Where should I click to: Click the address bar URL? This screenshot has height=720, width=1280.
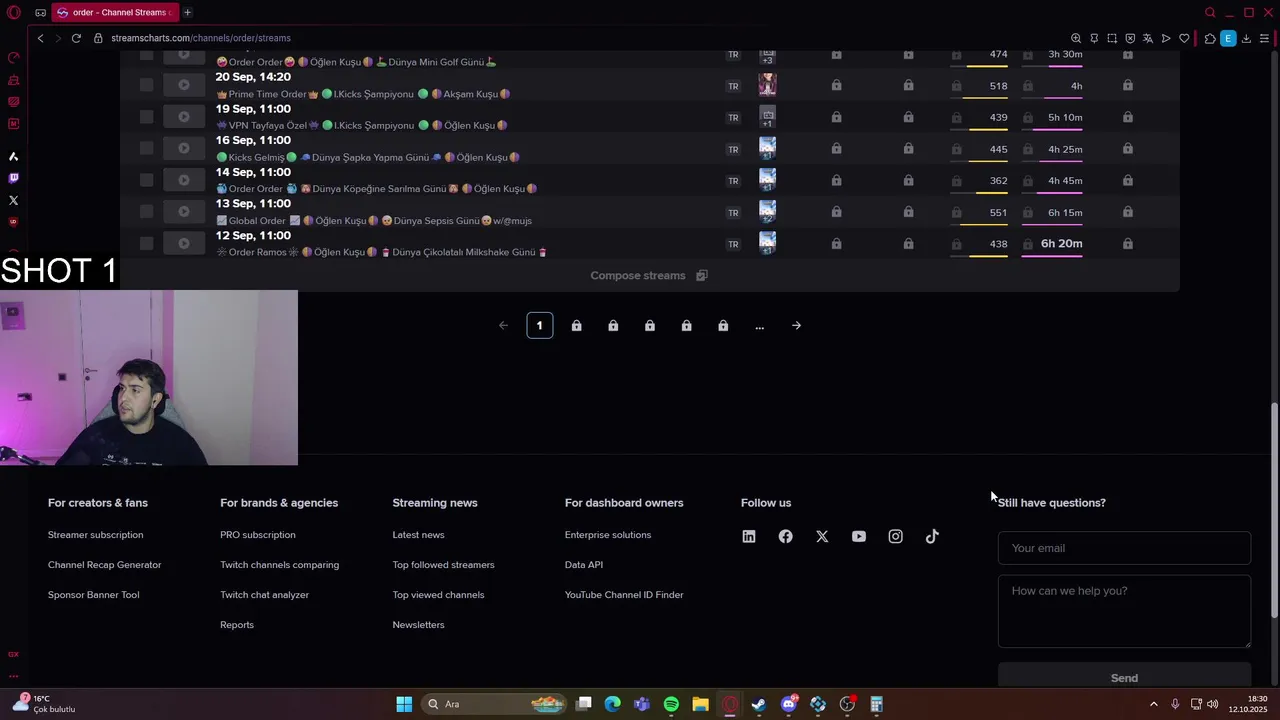pos(201,38)
